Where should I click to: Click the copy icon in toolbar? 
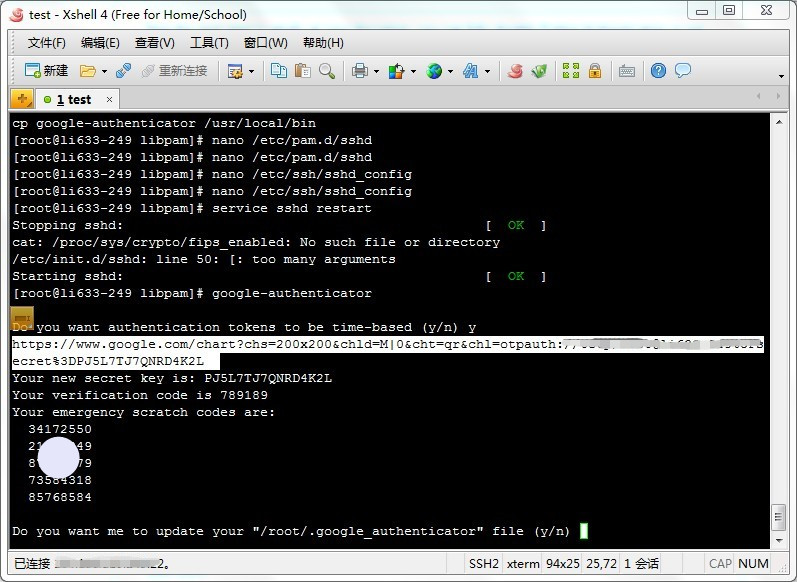[x=279, y=71]
